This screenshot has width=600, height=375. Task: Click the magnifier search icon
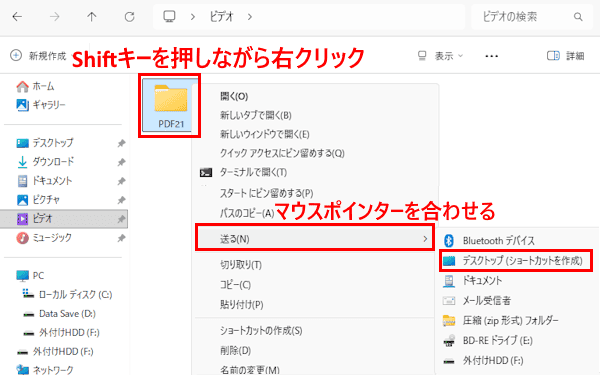click(578, 17)
